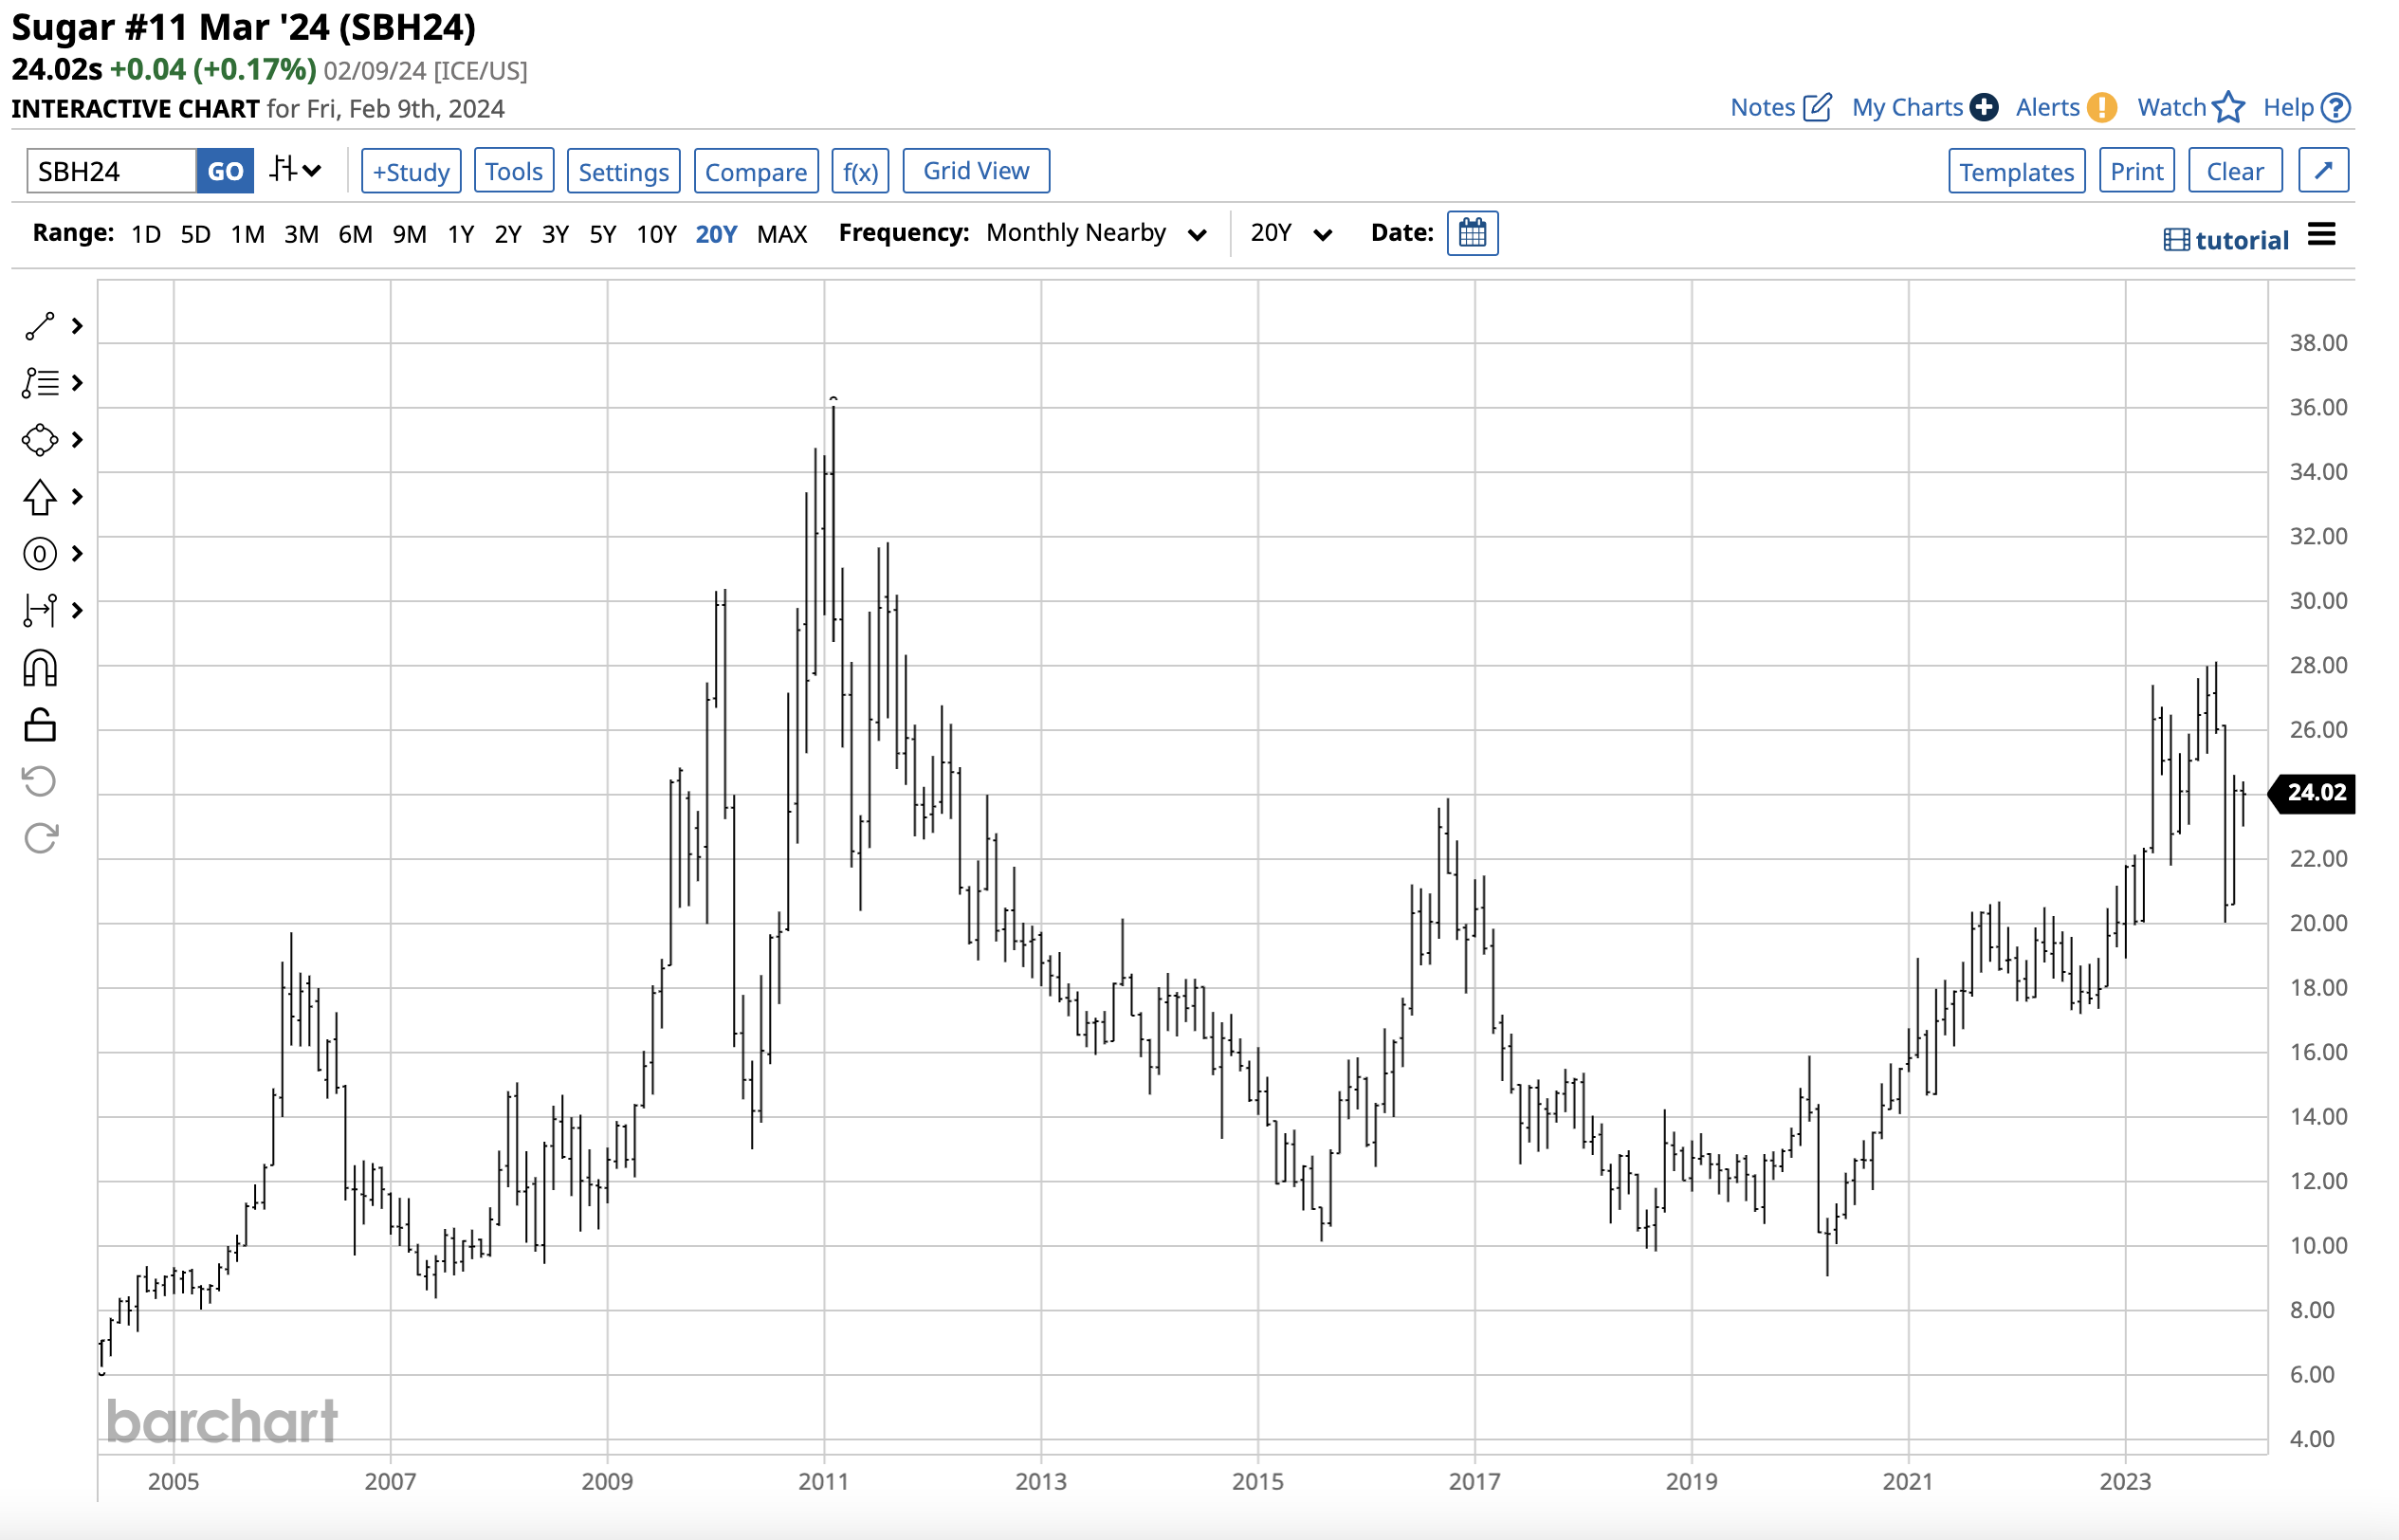Select the 1Y range
Viewport: 2399px width, 1540px height.
461,234
